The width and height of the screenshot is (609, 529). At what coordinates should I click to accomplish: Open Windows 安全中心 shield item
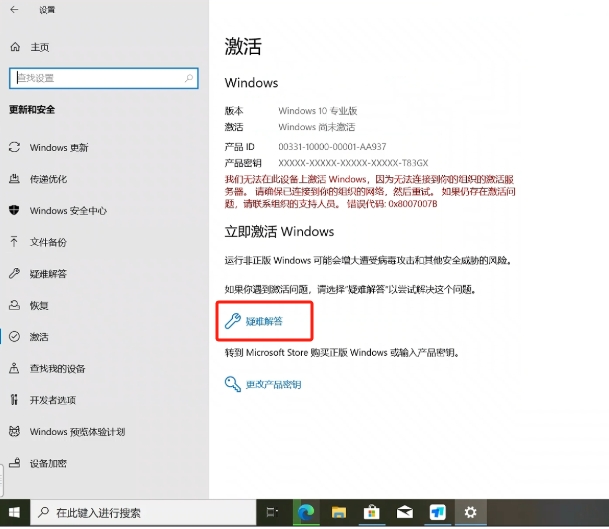pos(67,211)
